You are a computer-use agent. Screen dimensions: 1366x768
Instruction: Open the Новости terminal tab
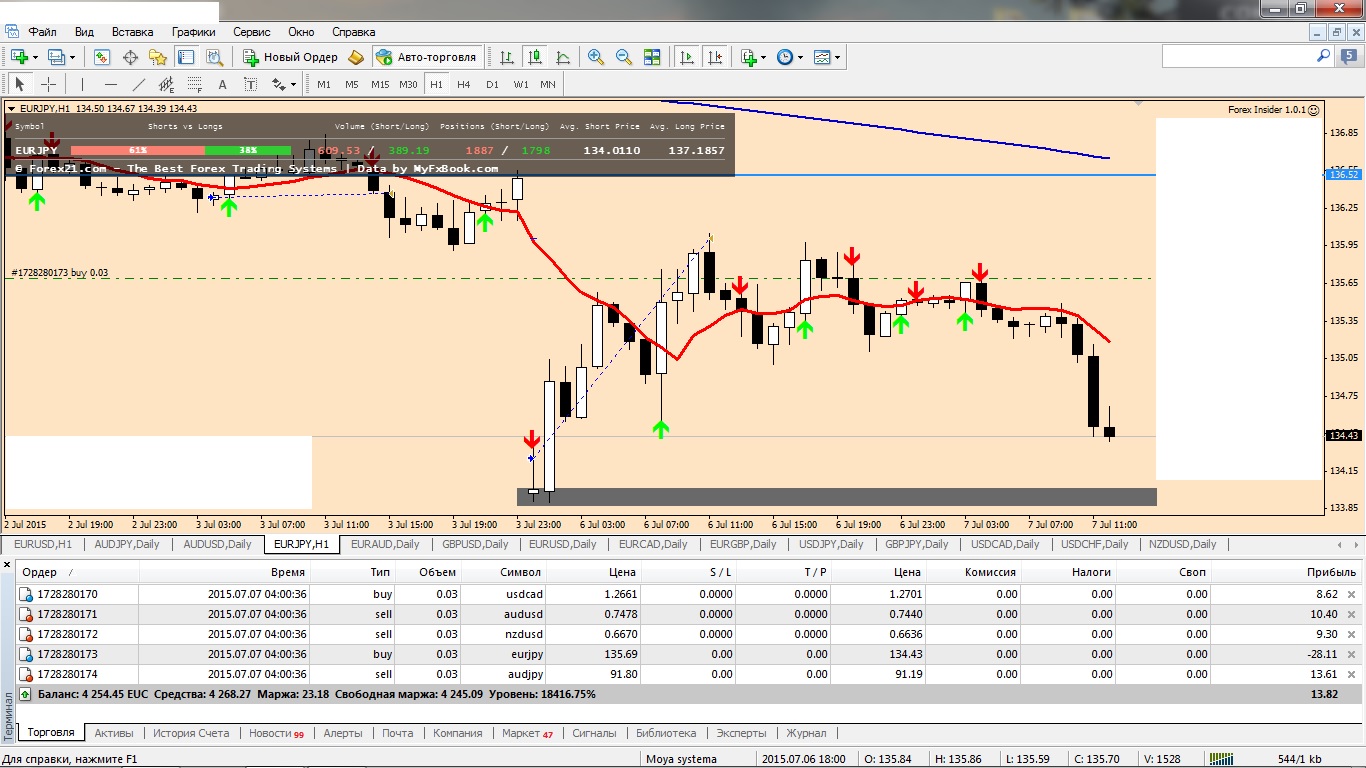[276, 733]
